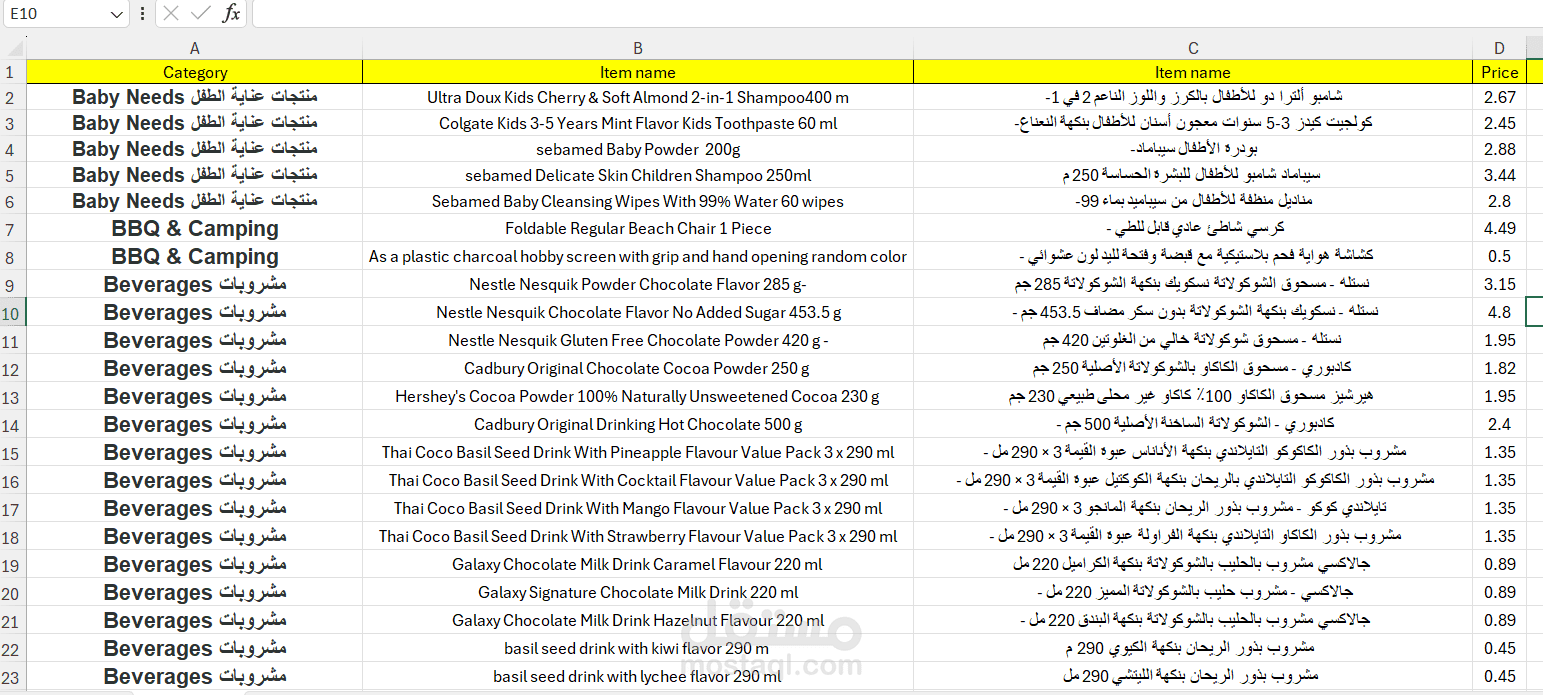
Task: Click the Arabic item name in row 14
Action: [x=1193, y=424]
